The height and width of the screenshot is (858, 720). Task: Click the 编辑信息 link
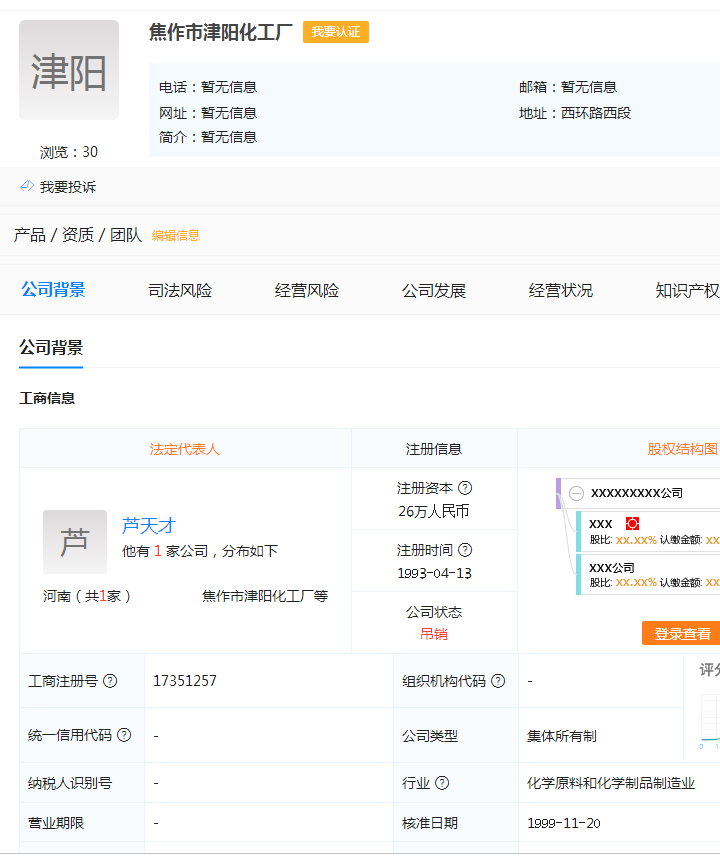click(176, 236)
